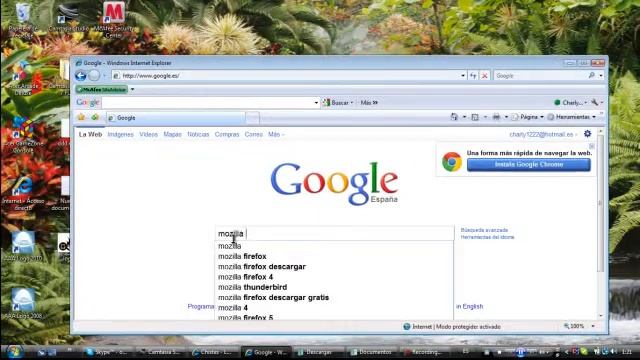Click the magnifier icon in IE search box

pyautogui.click(x=591, y=76)
